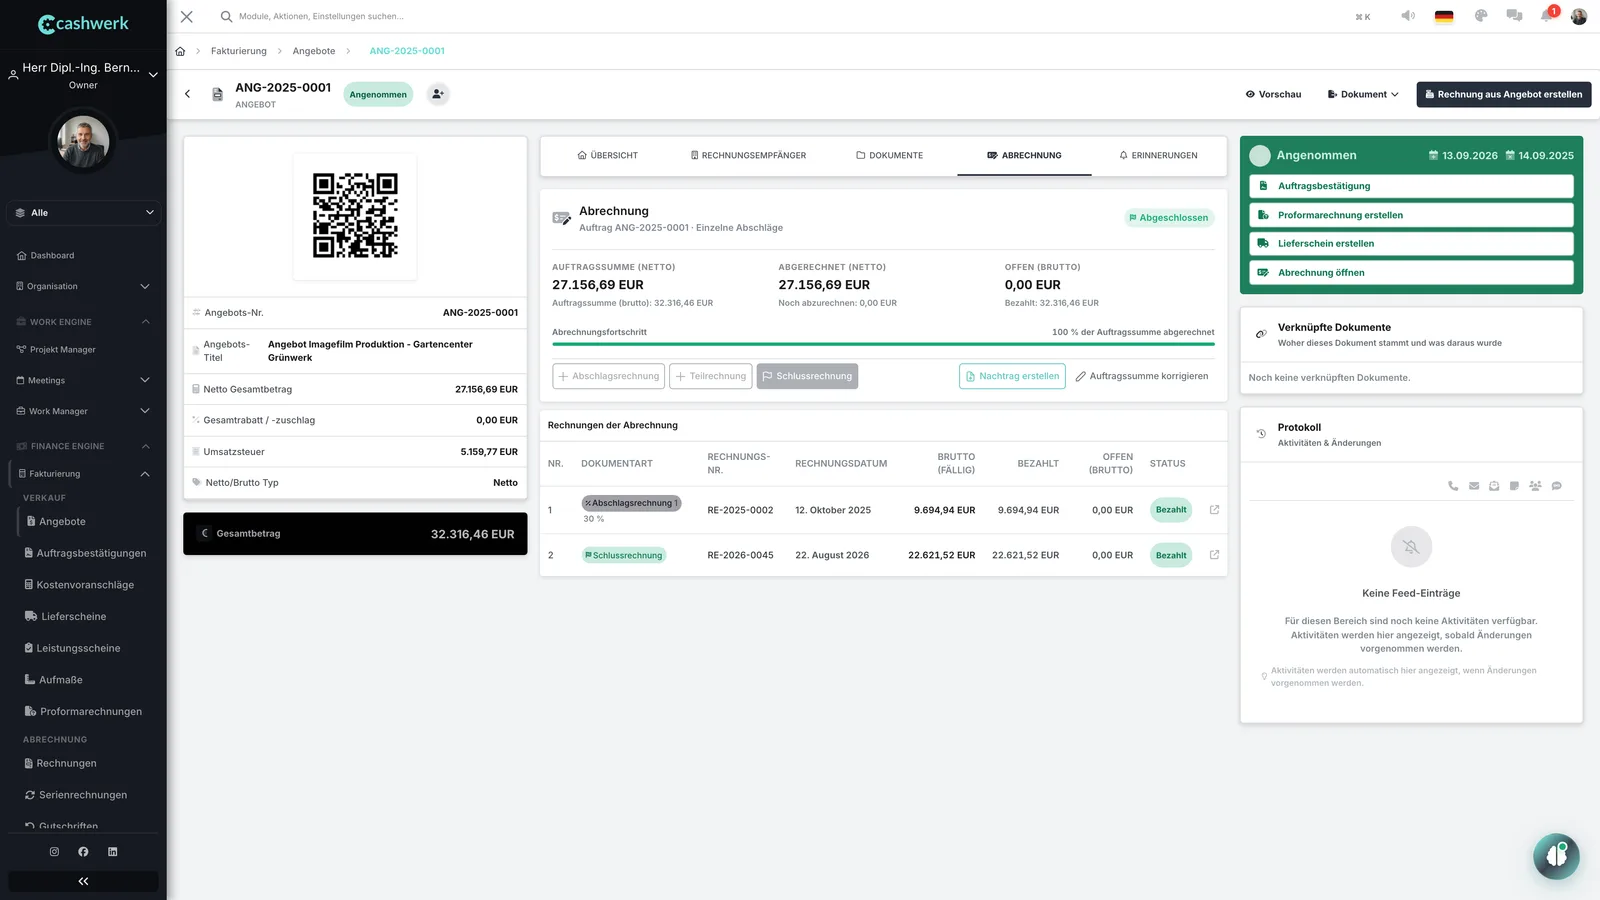
Task: Expand the Work Manager menu section
Action: click(83, 411)
